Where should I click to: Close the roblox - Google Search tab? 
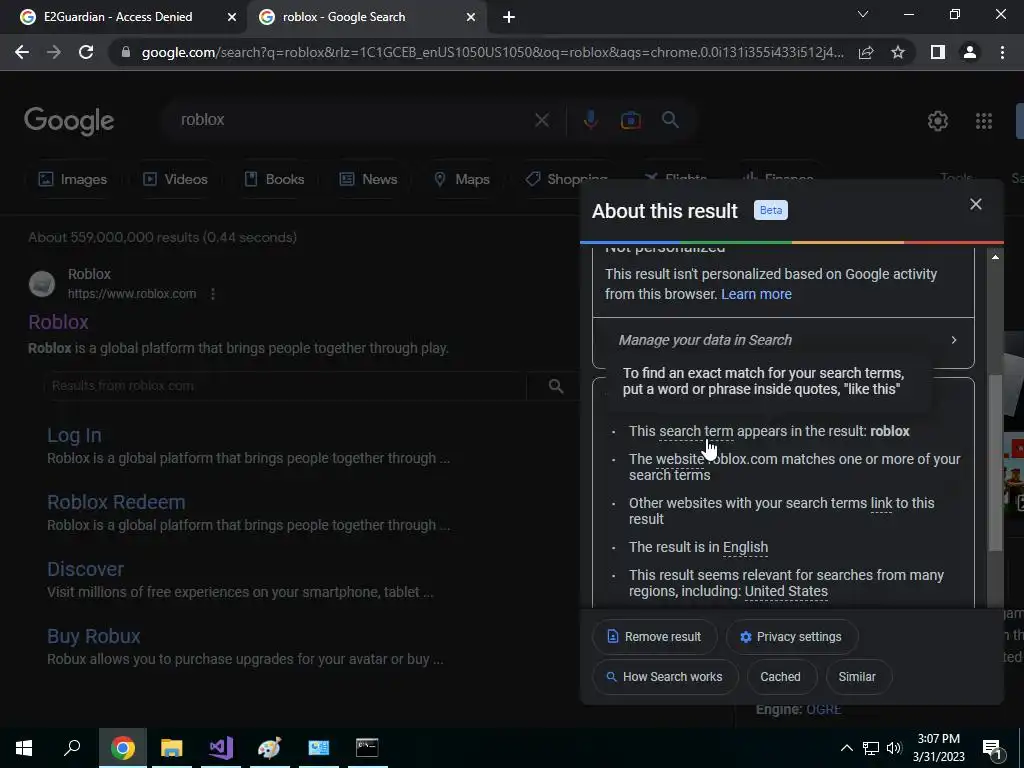pos(471,18)
